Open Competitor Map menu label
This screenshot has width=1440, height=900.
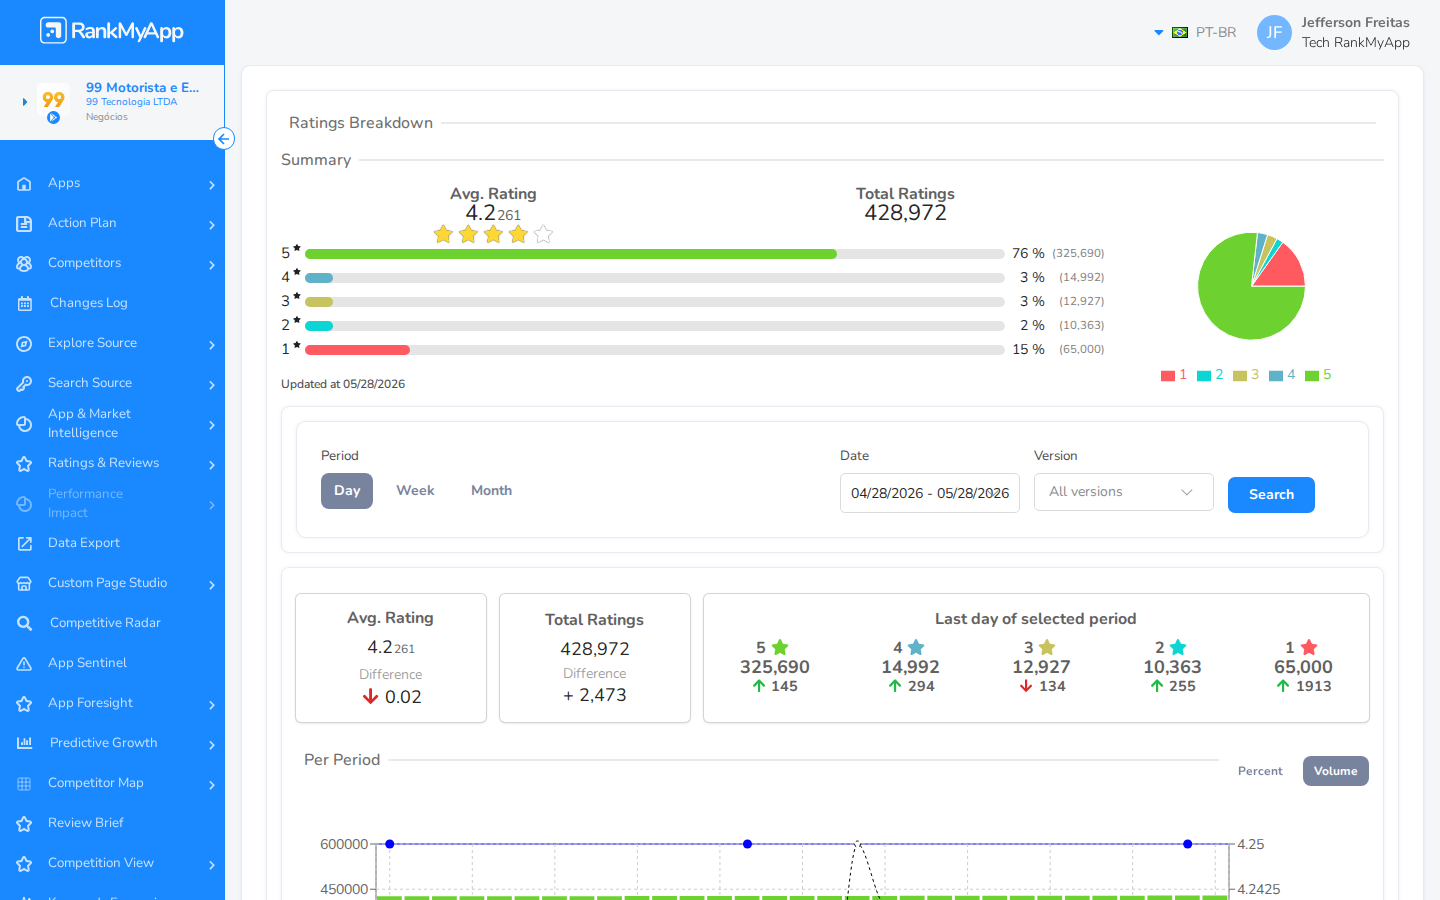coord(96,783)
